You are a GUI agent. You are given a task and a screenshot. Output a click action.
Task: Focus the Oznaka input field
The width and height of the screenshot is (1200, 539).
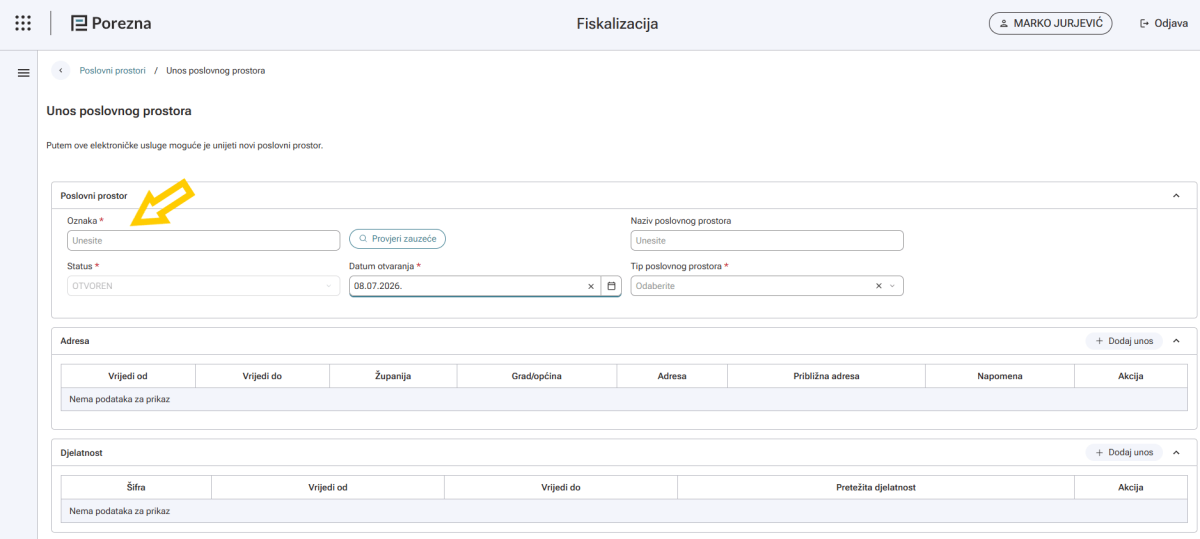pos(204,240)
